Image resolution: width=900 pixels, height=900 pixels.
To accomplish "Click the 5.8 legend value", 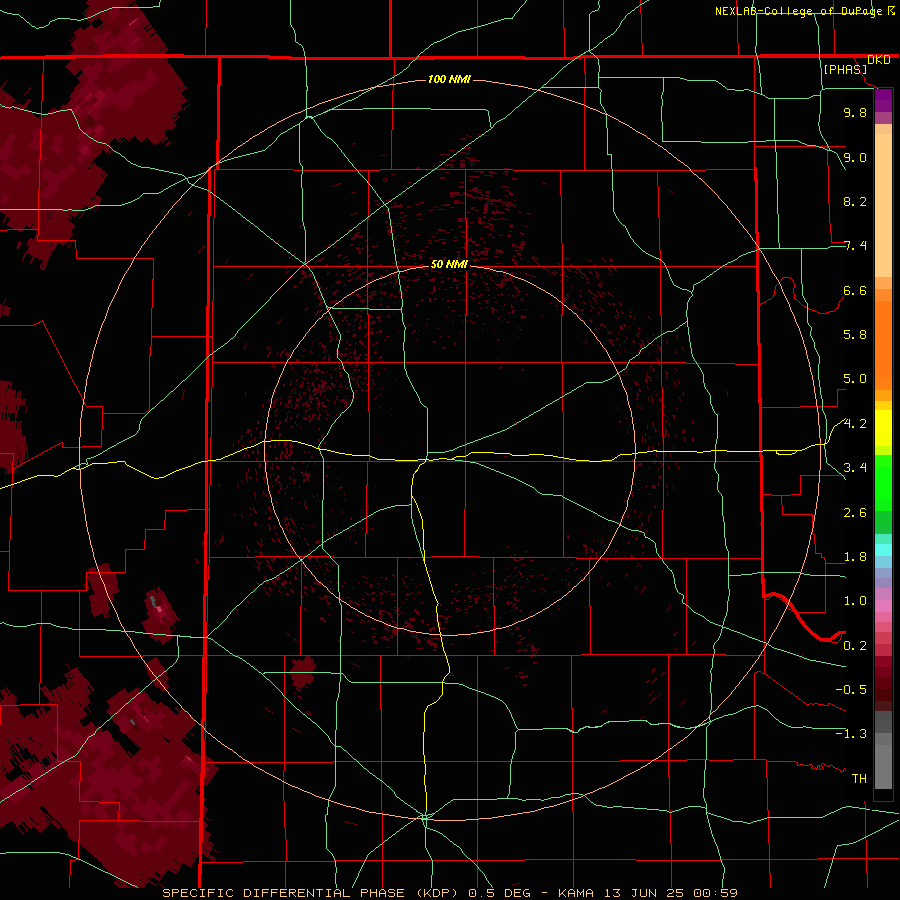I will (855, 334).
